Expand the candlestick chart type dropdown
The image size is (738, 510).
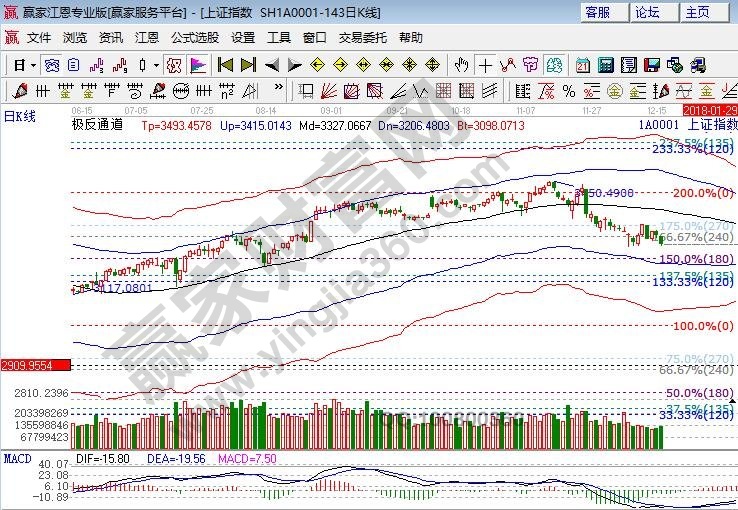coord(155,65)
